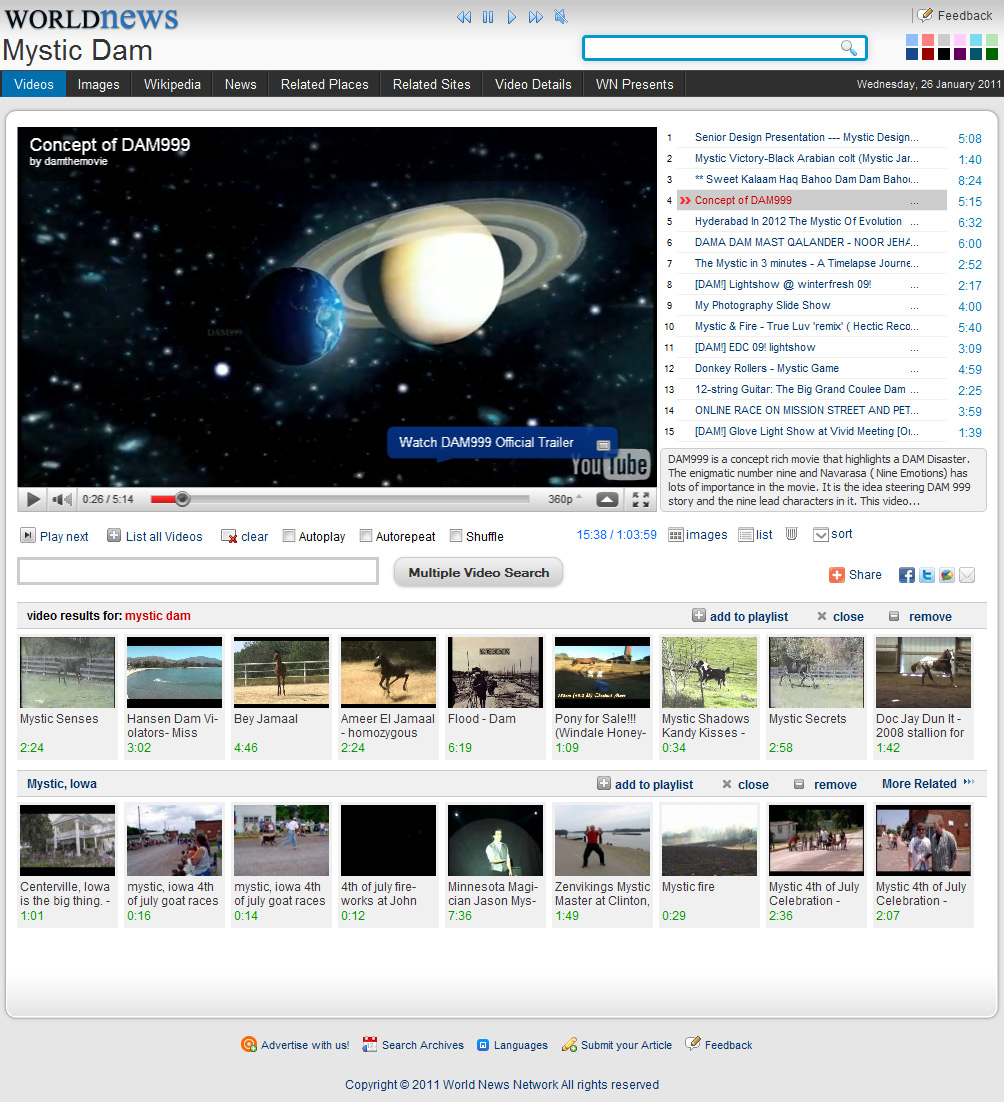The height and width of the screenshot is (1102, 1004).
Task: Enable the Autoplay checkbox
Action: [x=289, y=536]
